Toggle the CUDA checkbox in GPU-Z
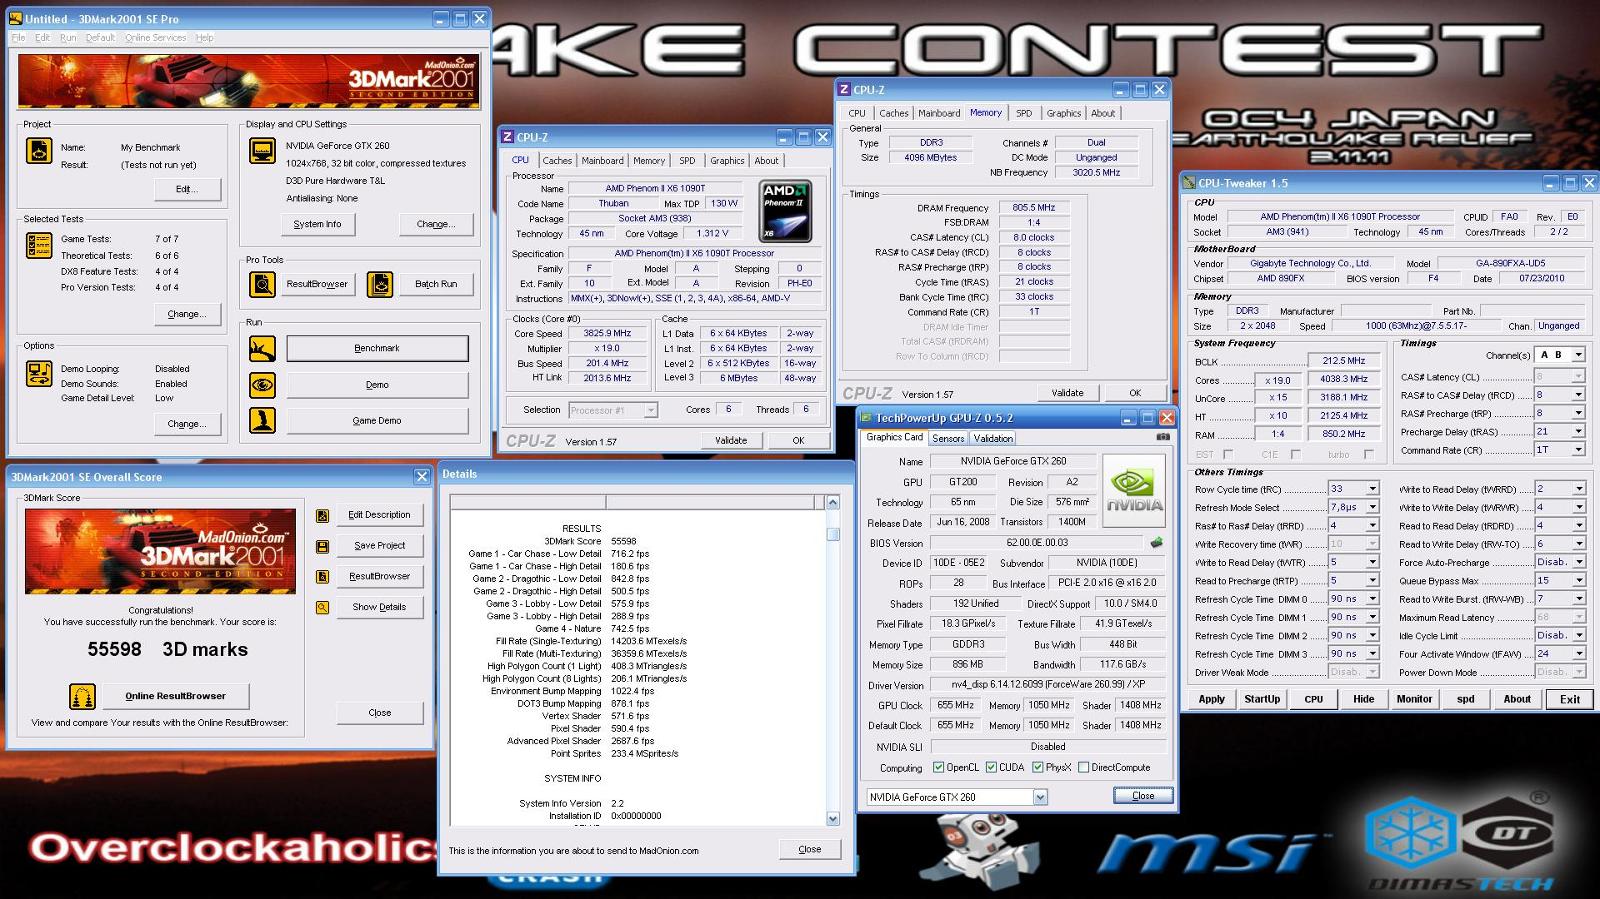This screenshot has height=899, width=1600. click(991, 768)
